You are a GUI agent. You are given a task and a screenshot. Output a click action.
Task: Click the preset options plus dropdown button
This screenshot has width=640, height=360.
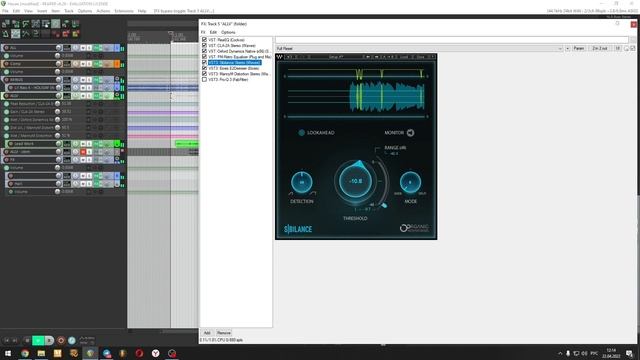(x=567, y=49)
